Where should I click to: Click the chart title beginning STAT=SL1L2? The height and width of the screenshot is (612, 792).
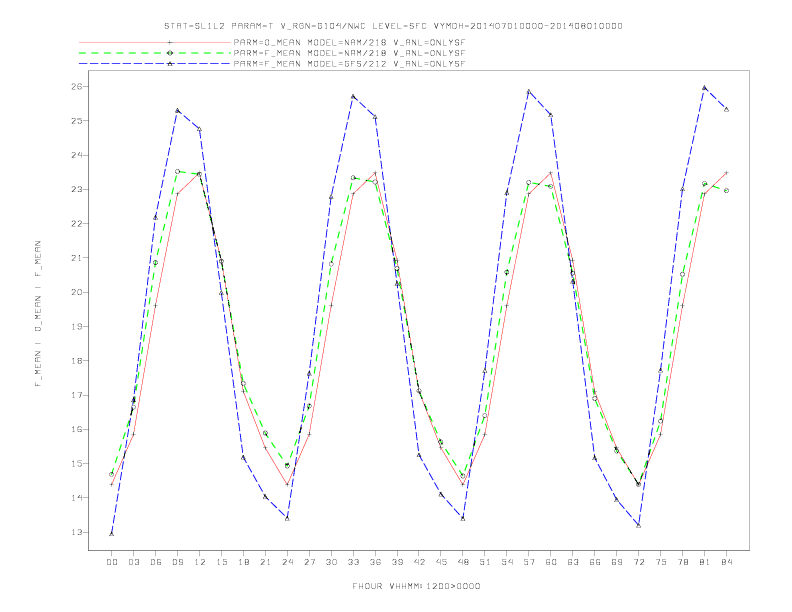(393, 26)
